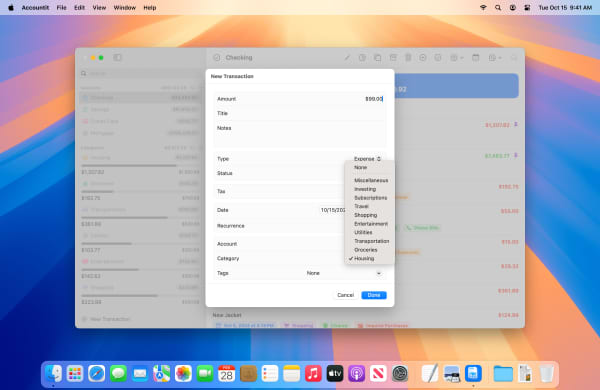Open Spotlight search in menu bar
The image size is (600, 390).
(x=498, y=8)
